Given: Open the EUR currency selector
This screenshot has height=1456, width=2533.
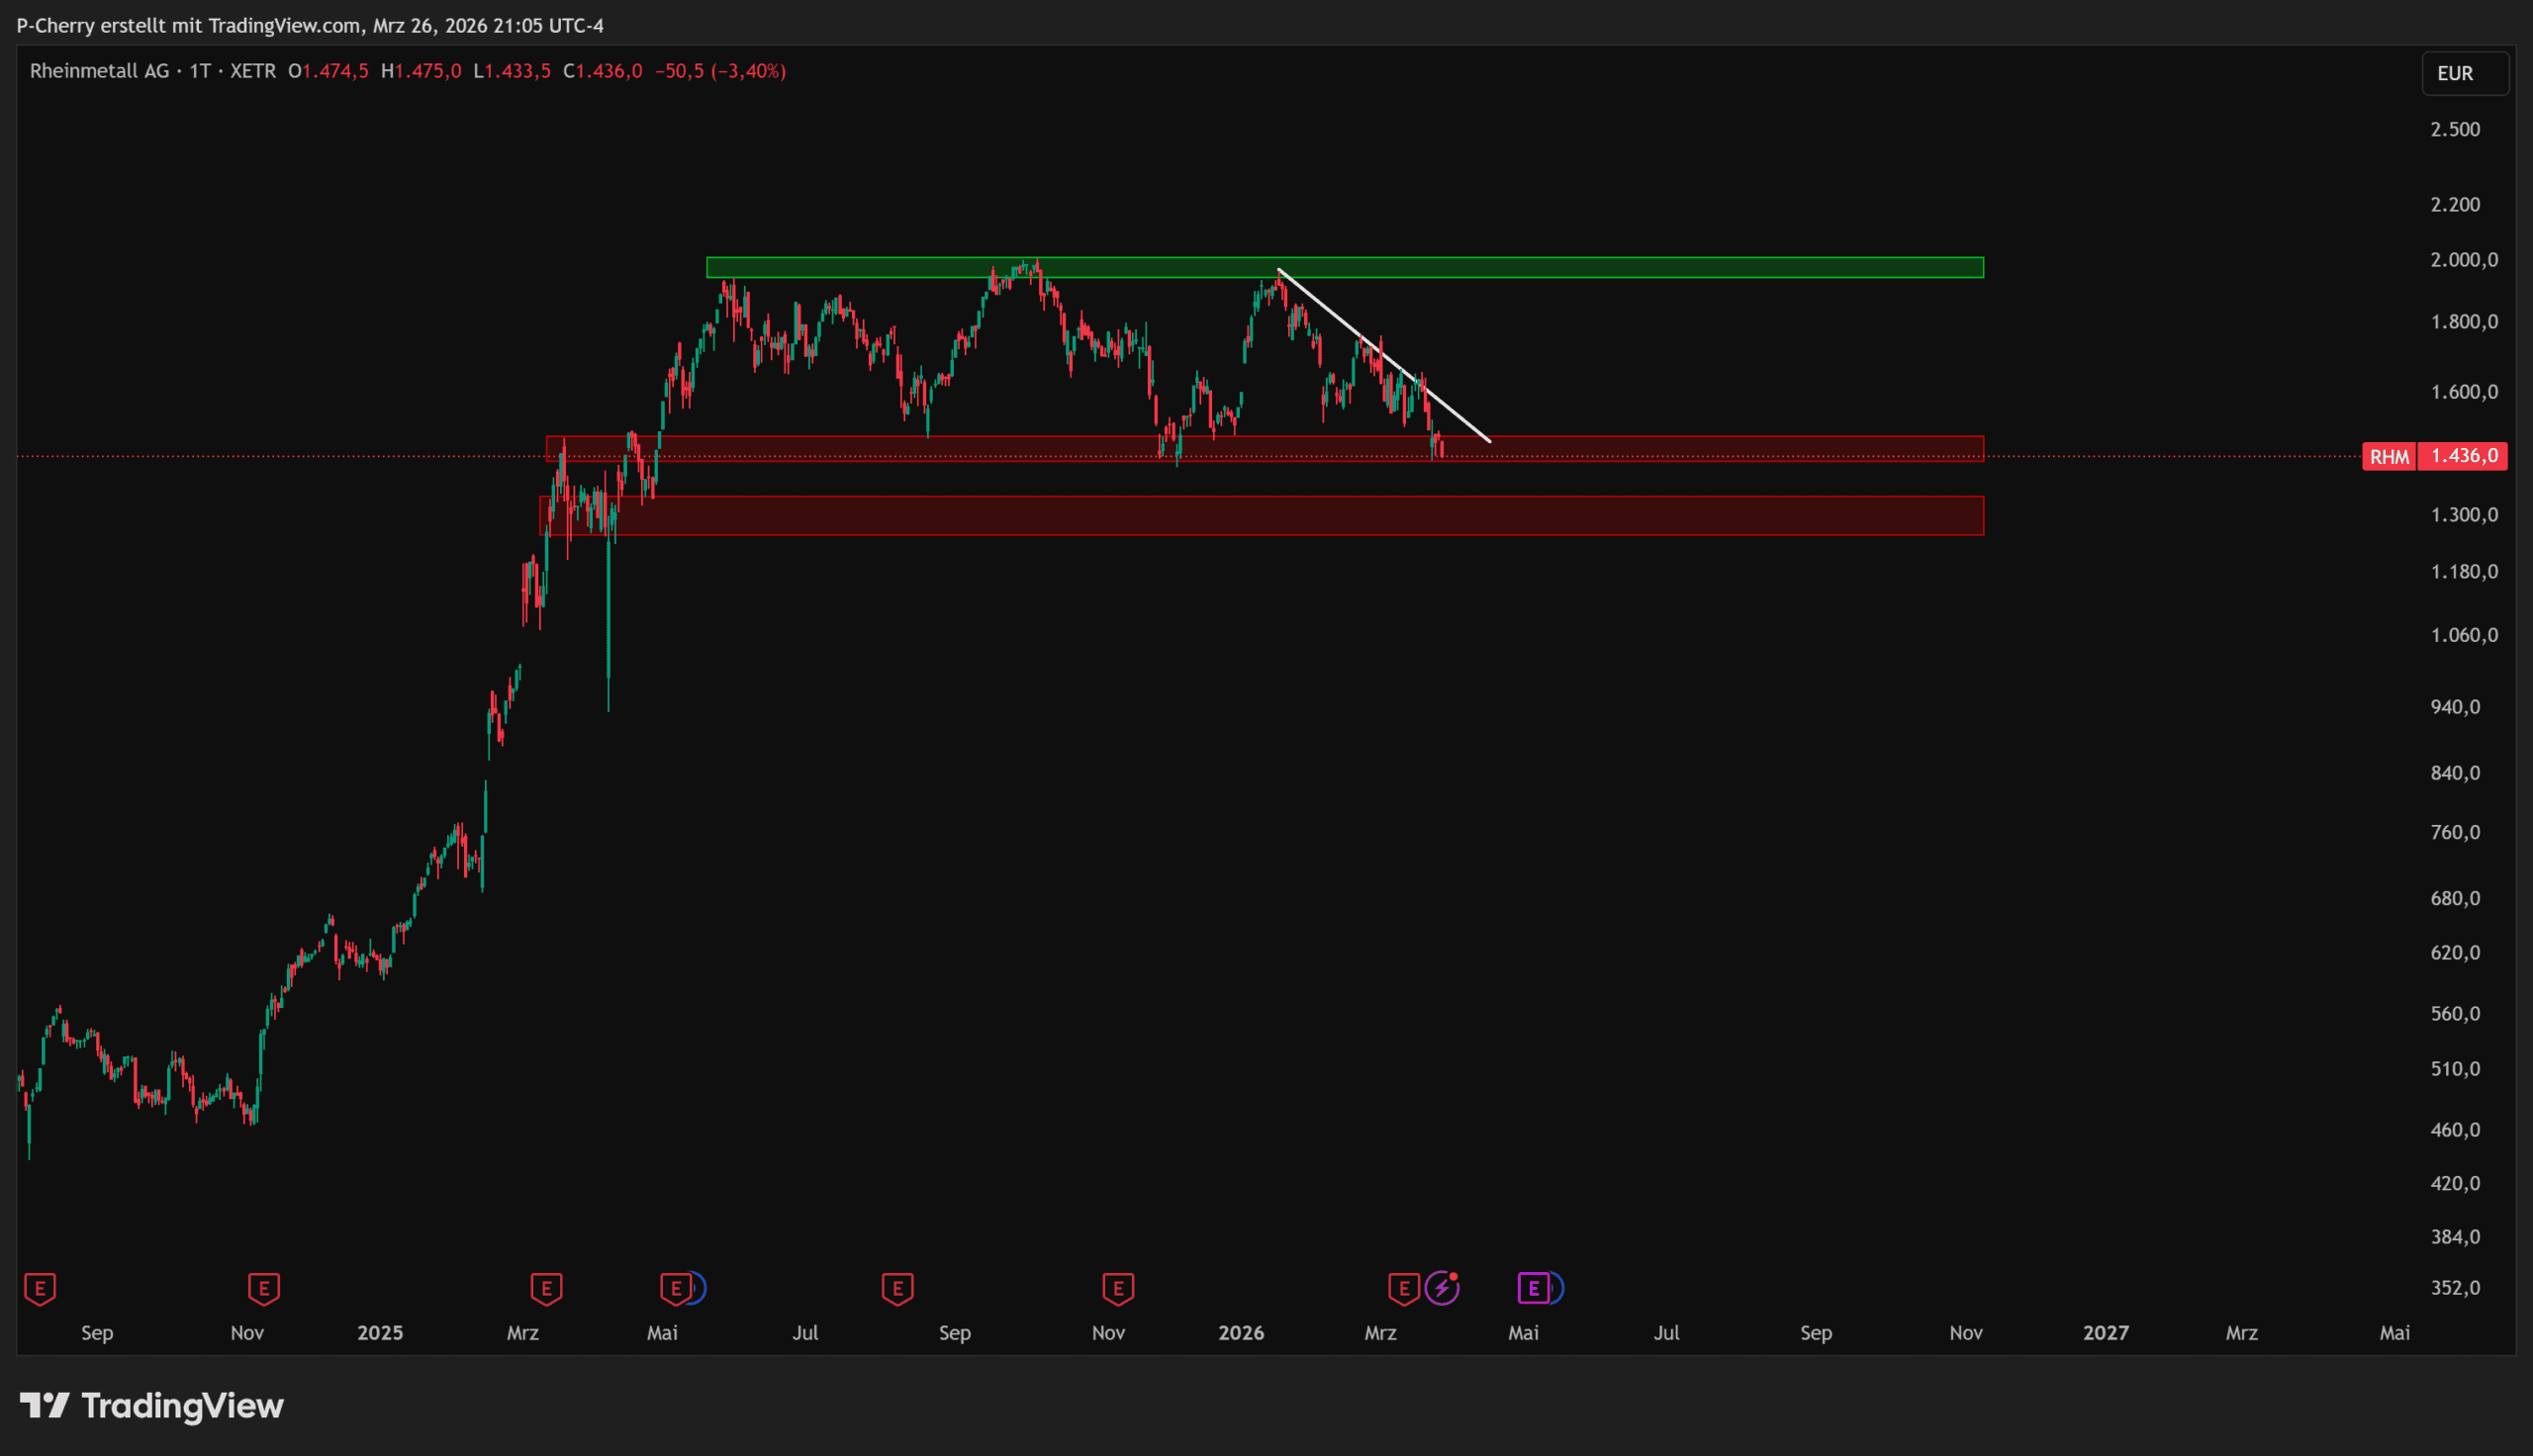Looking at the screenshot, I should click(x=2465, y=73).
